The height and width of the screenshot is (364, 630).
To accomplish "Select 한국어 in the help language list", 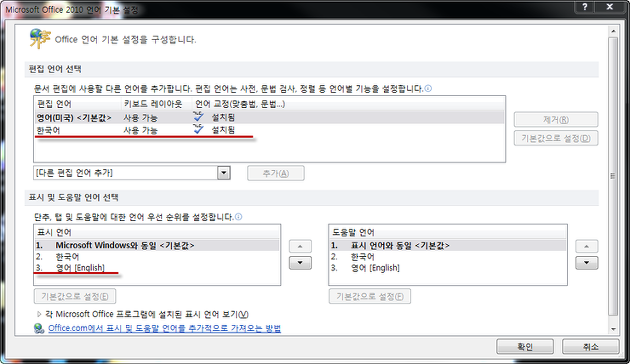I will pyautogui.click(x=448, y=257).
